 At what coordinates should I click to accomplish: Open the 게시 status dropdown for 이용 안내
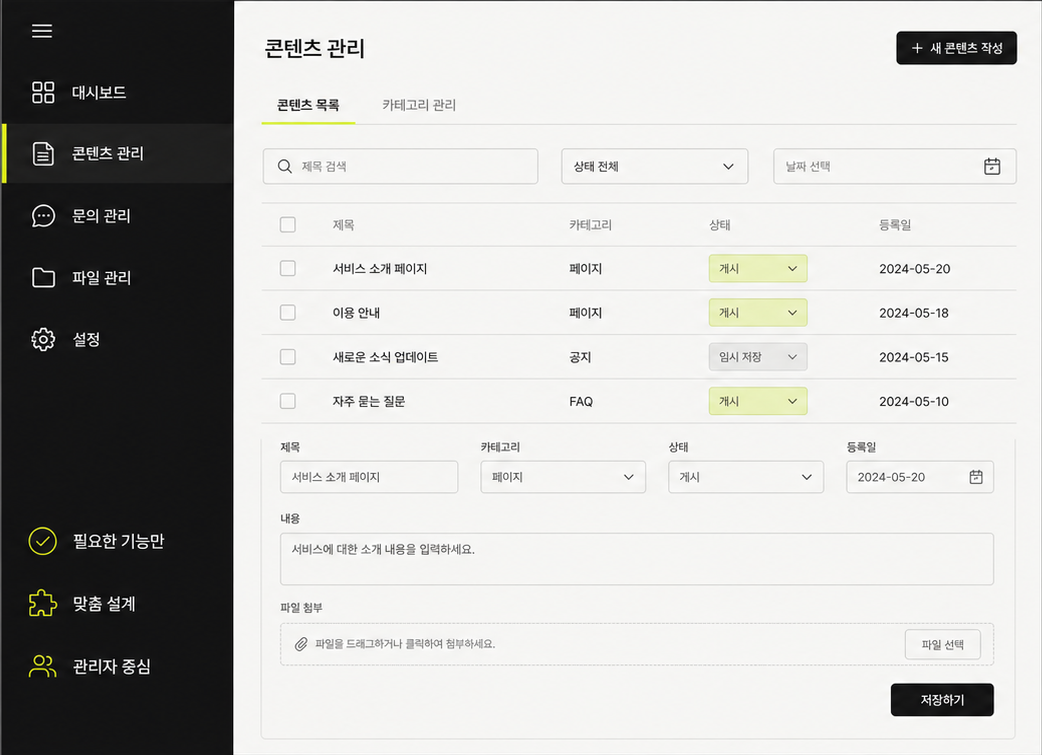[758, 312]
